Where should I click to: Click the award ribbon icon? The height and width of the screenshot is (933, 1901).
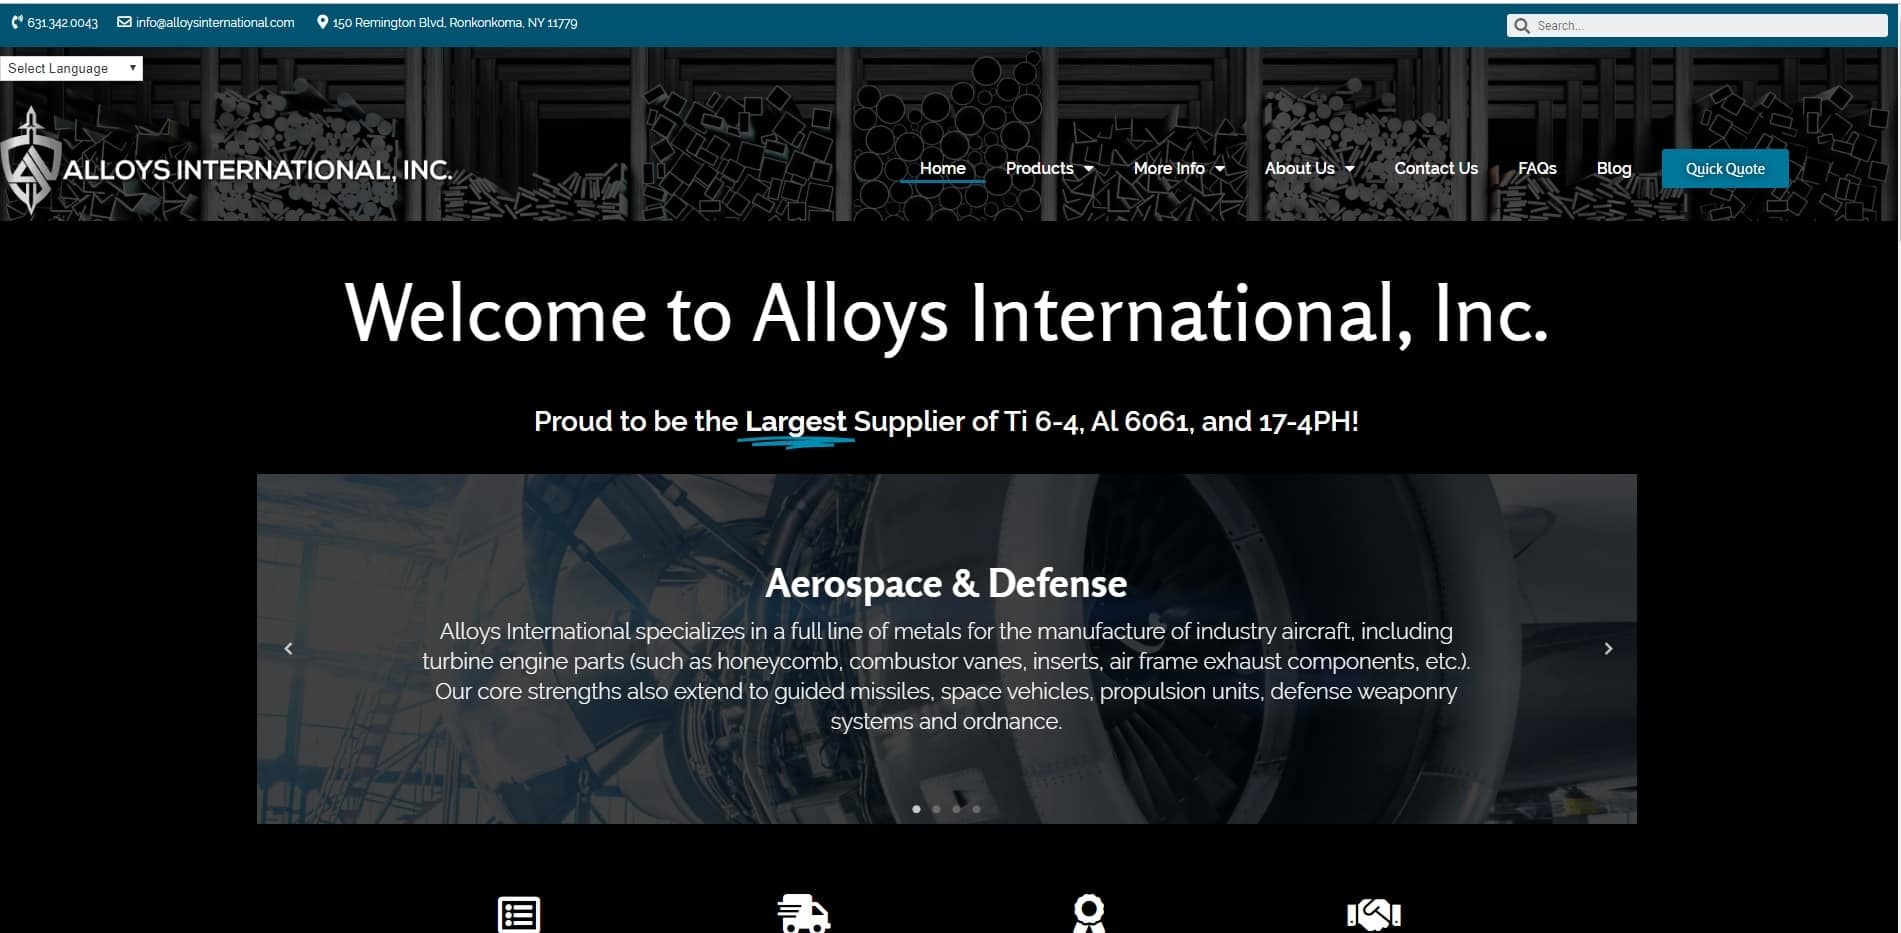click(1088, 914)
